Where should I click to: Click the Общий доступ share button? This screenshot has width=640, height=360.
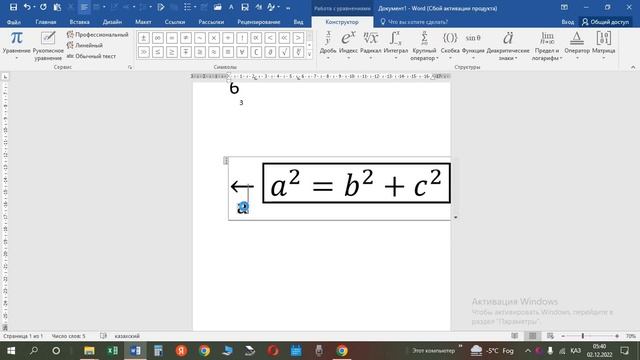click(x=605, y=22)
